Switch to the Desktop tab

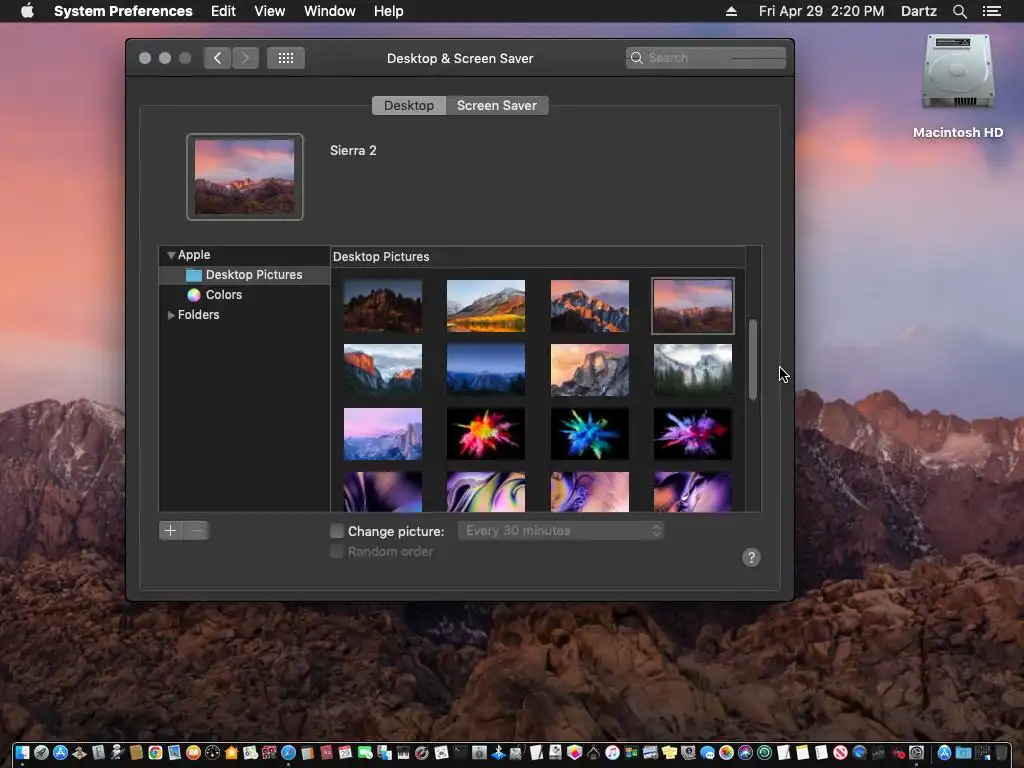[409, 105]
